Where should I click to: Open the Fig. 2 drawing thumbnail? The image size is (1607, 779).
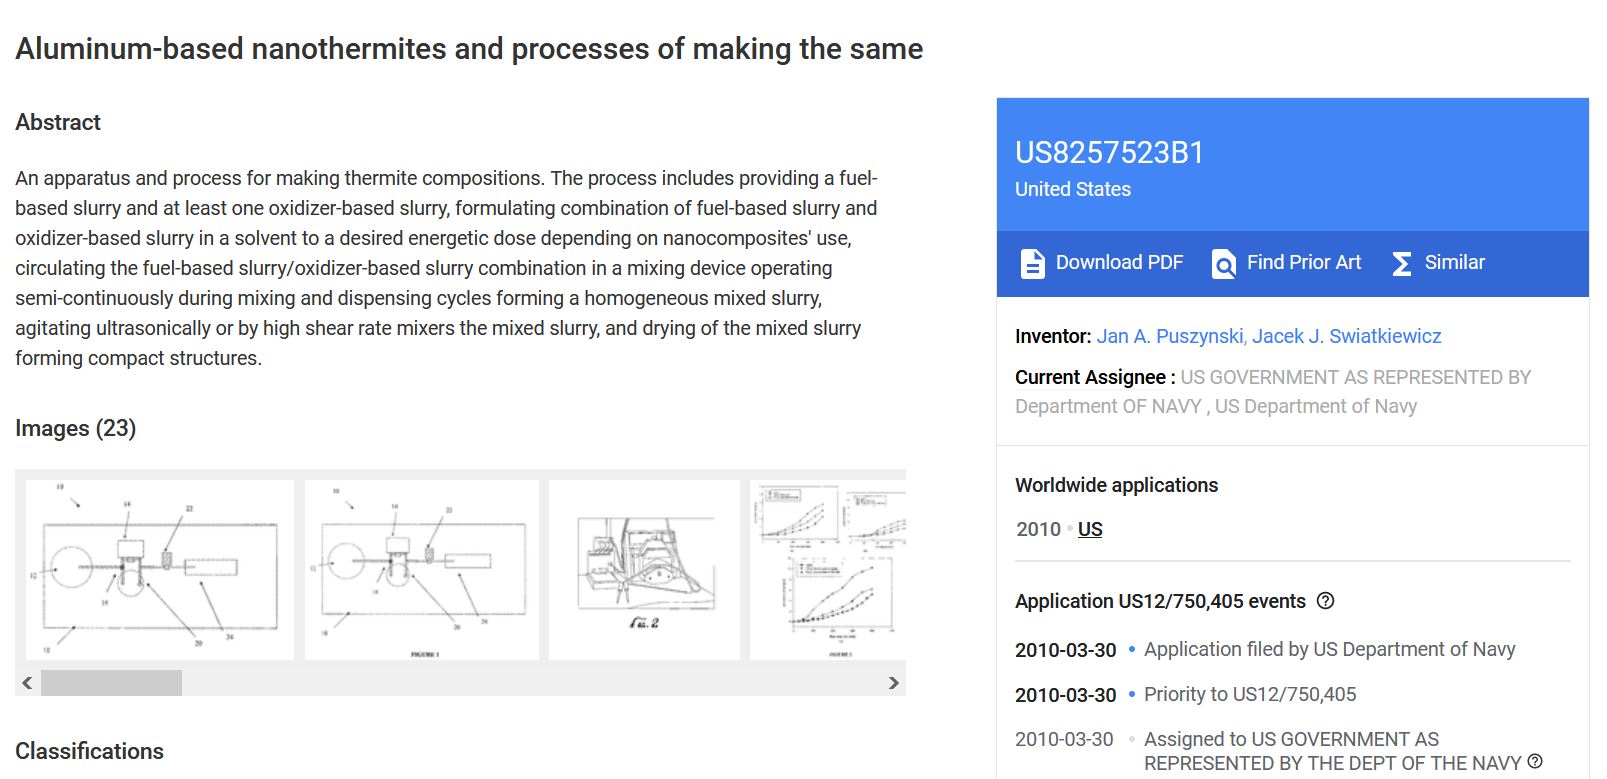(x=644, y=569)
